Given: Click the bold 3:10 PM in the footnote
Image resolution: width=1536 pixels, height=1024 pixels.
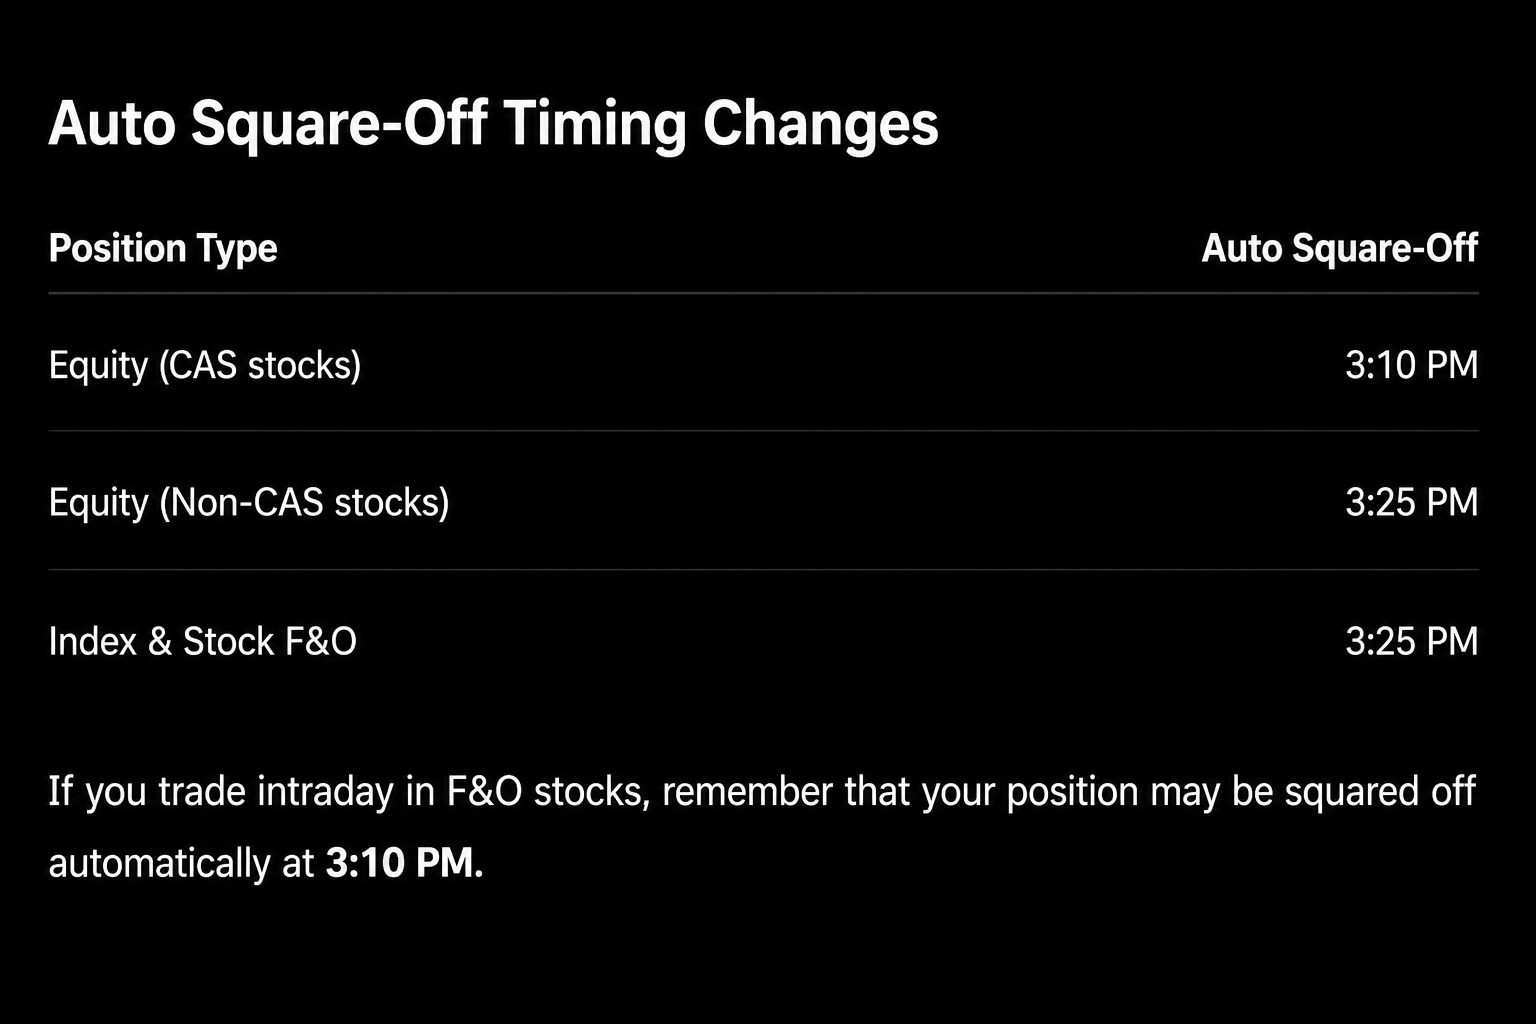Looking at the screenshot, I should 405,863.
